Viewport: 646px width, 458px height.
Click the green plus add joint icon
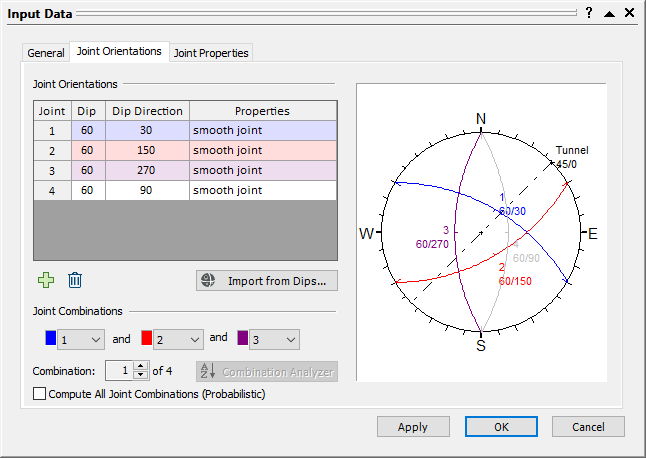coord(46,280)
